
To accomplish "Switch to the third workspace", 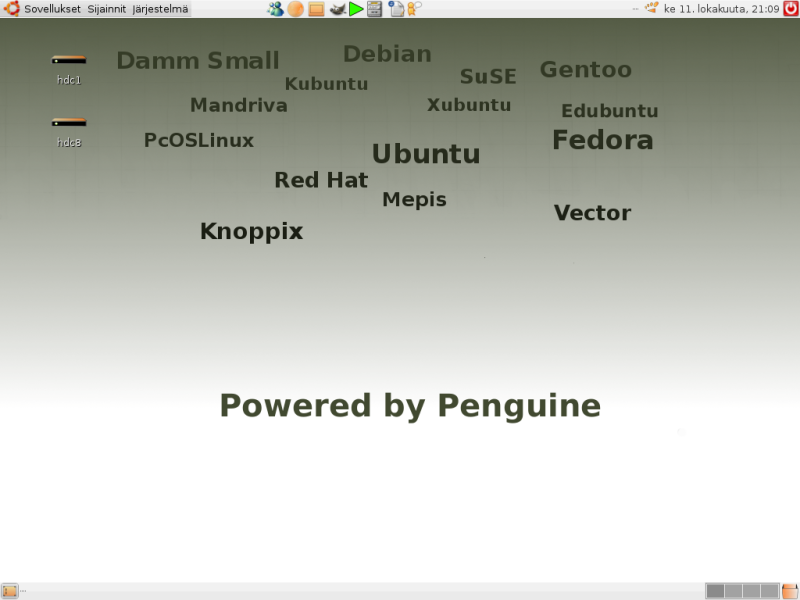I will tap(752, 591).
